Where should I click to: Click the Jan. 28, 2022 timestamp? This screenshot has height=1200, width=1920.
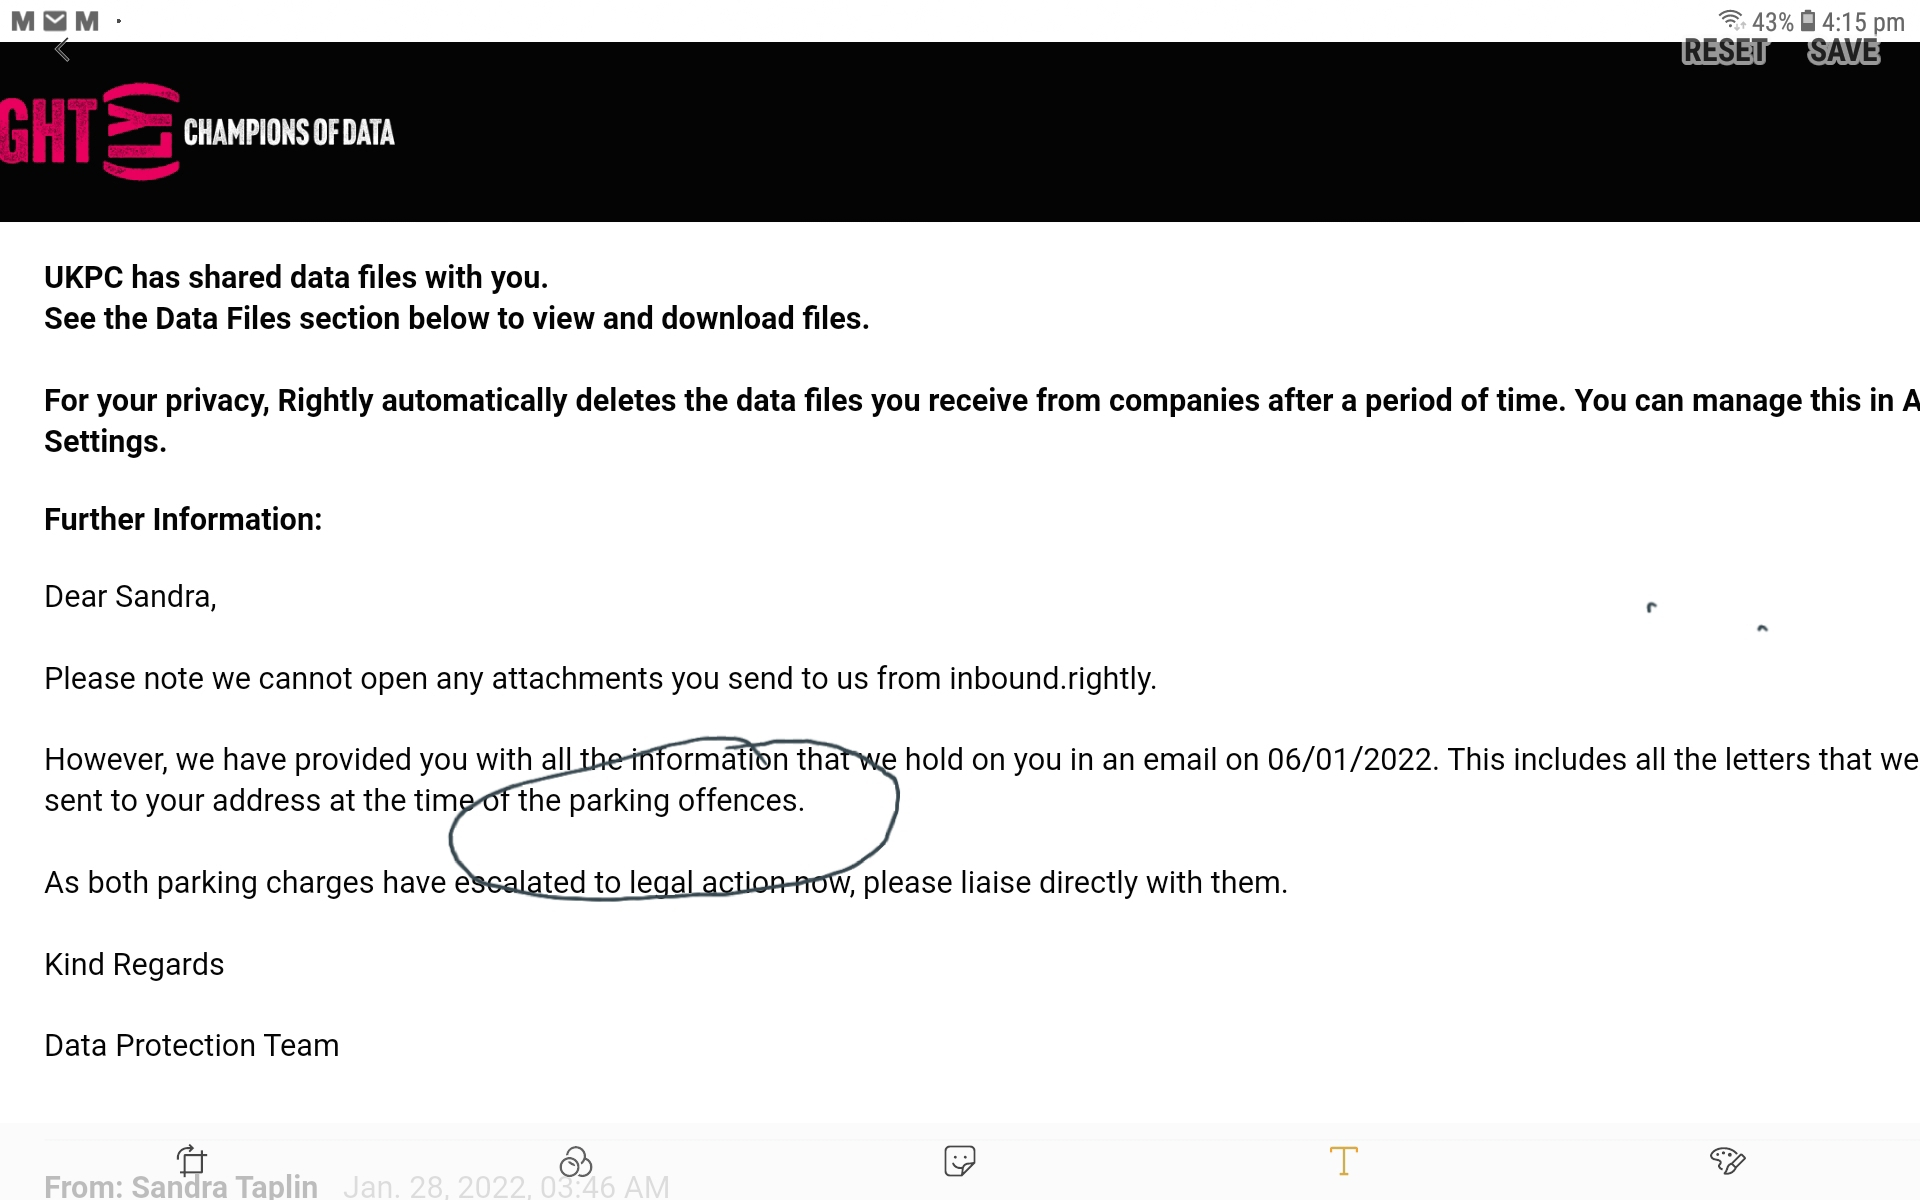click(506, 1187)
